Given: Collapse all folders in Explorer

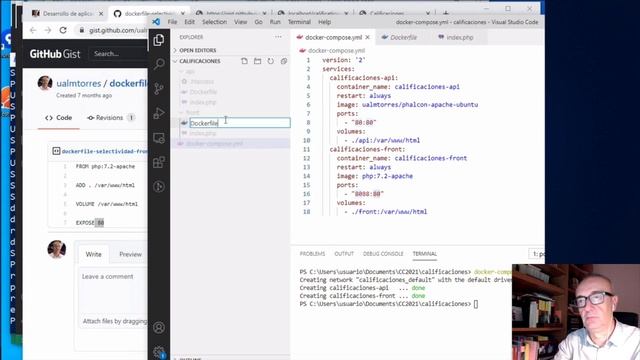Looking at the screenshot, I should [x=284, y=61].
